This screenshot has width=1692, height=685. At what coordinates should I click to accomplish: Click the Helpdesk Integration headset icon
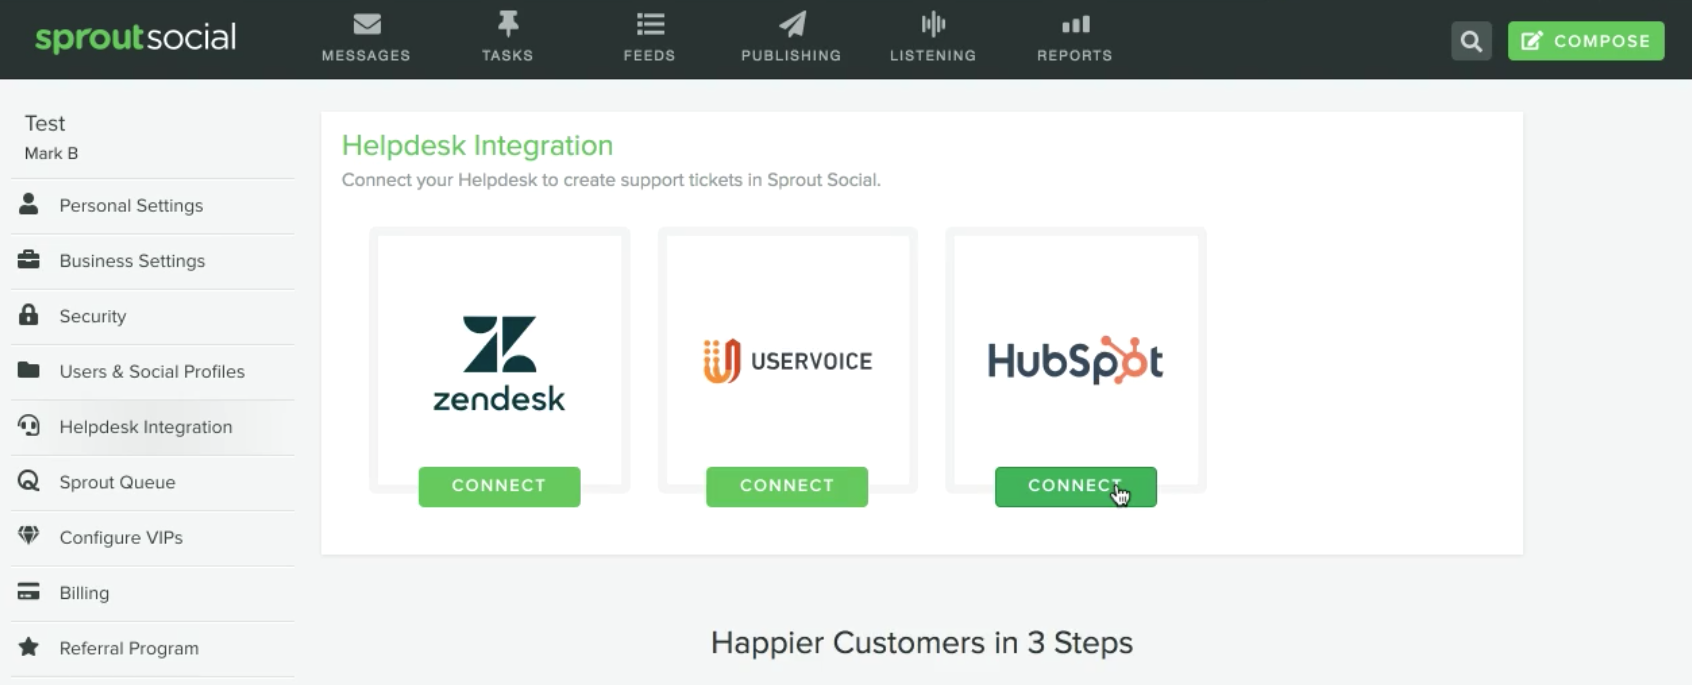tap(29, 426)
